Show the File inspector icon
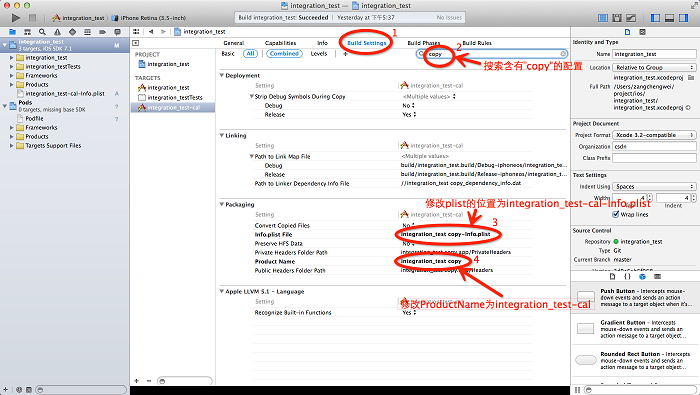The height and width of the screenshot is (395, 700). point(627,32)
